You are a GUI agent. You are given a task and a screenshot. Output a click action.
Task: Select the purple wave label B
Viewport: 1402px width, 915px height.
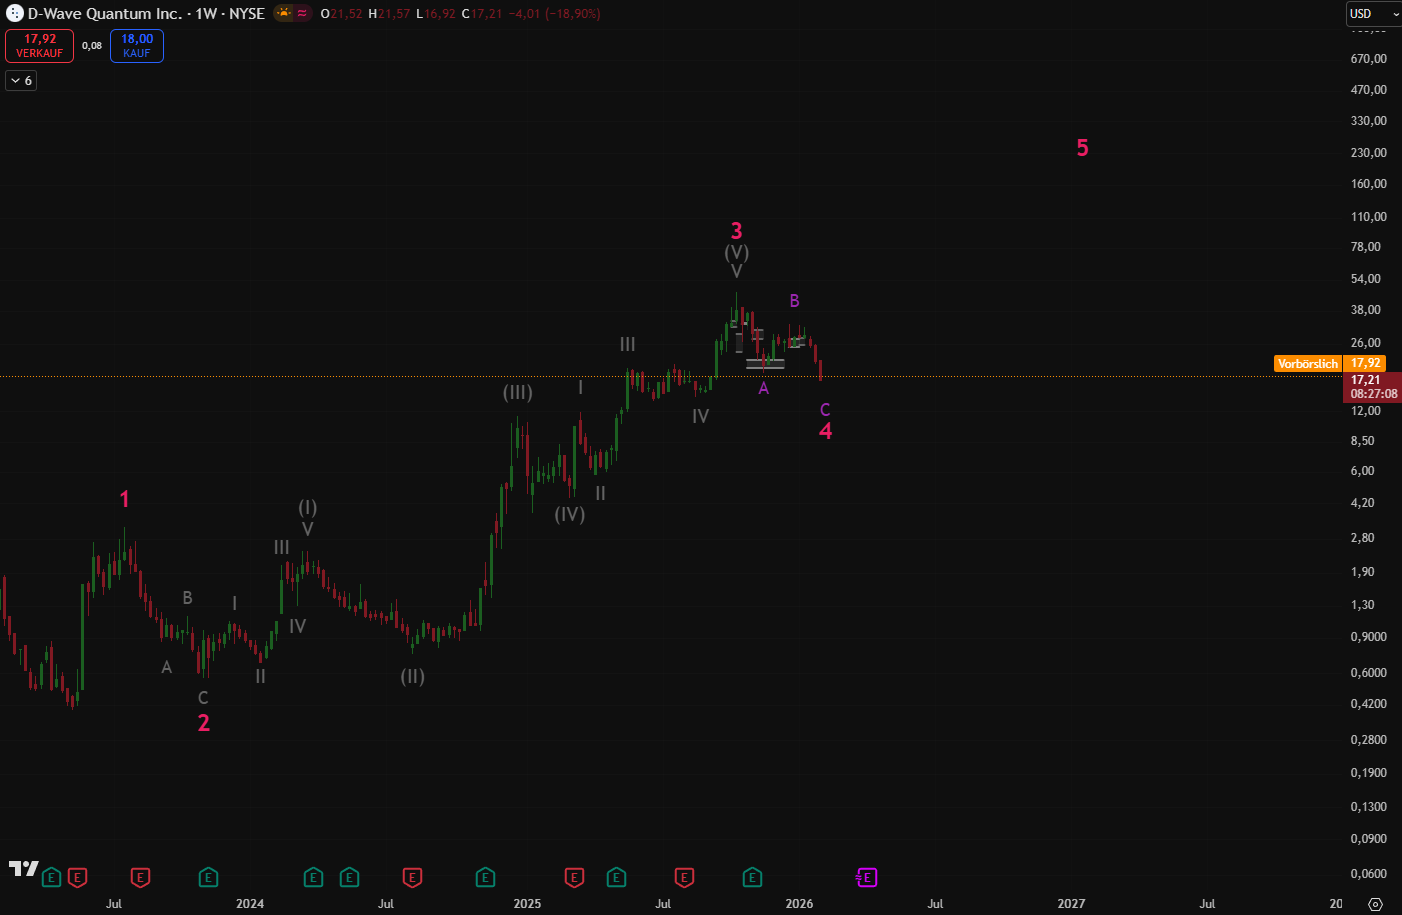pyautogui.click(x=794, y=300)
